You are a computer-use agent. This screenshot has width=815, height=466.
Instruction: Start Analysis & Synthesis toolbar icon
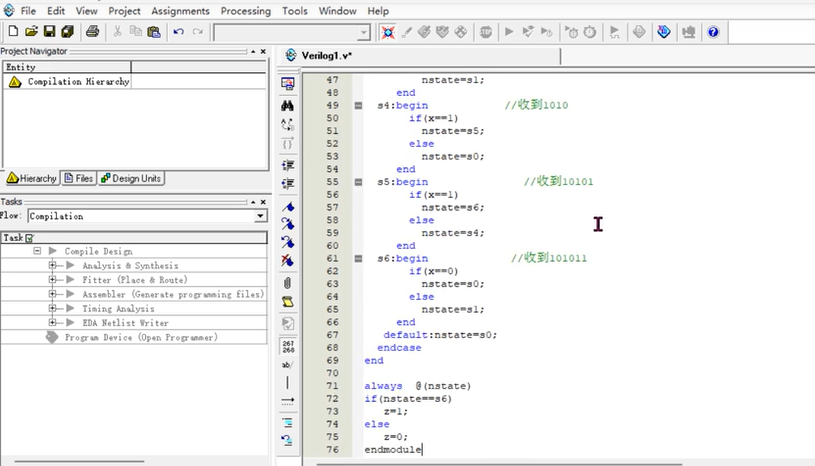[528, 32]
